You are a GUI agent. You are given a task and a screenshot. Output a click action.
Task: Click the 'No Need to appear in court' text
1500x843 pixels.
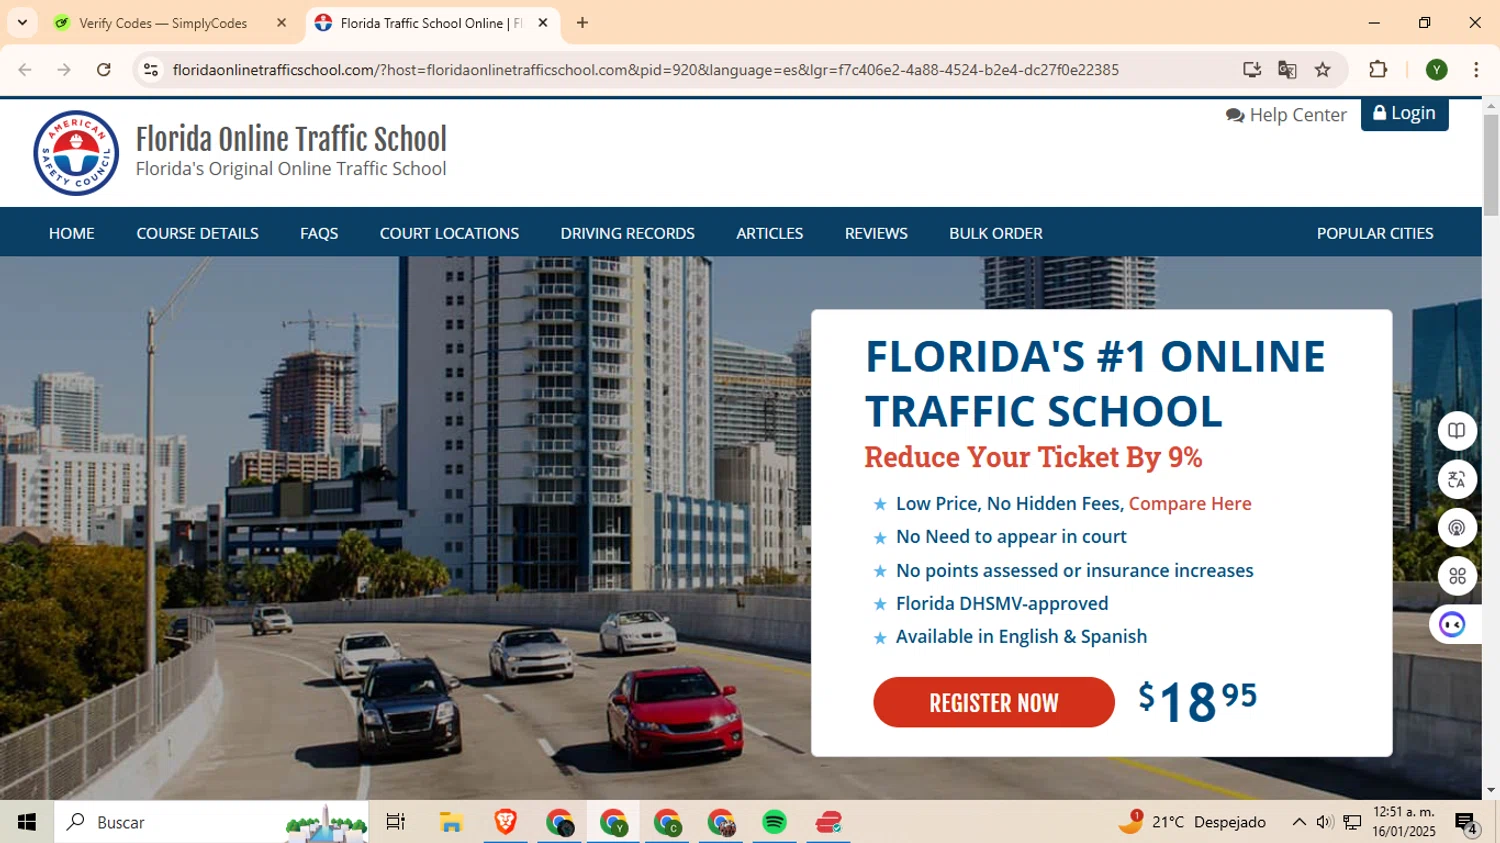click(1011, 536)
